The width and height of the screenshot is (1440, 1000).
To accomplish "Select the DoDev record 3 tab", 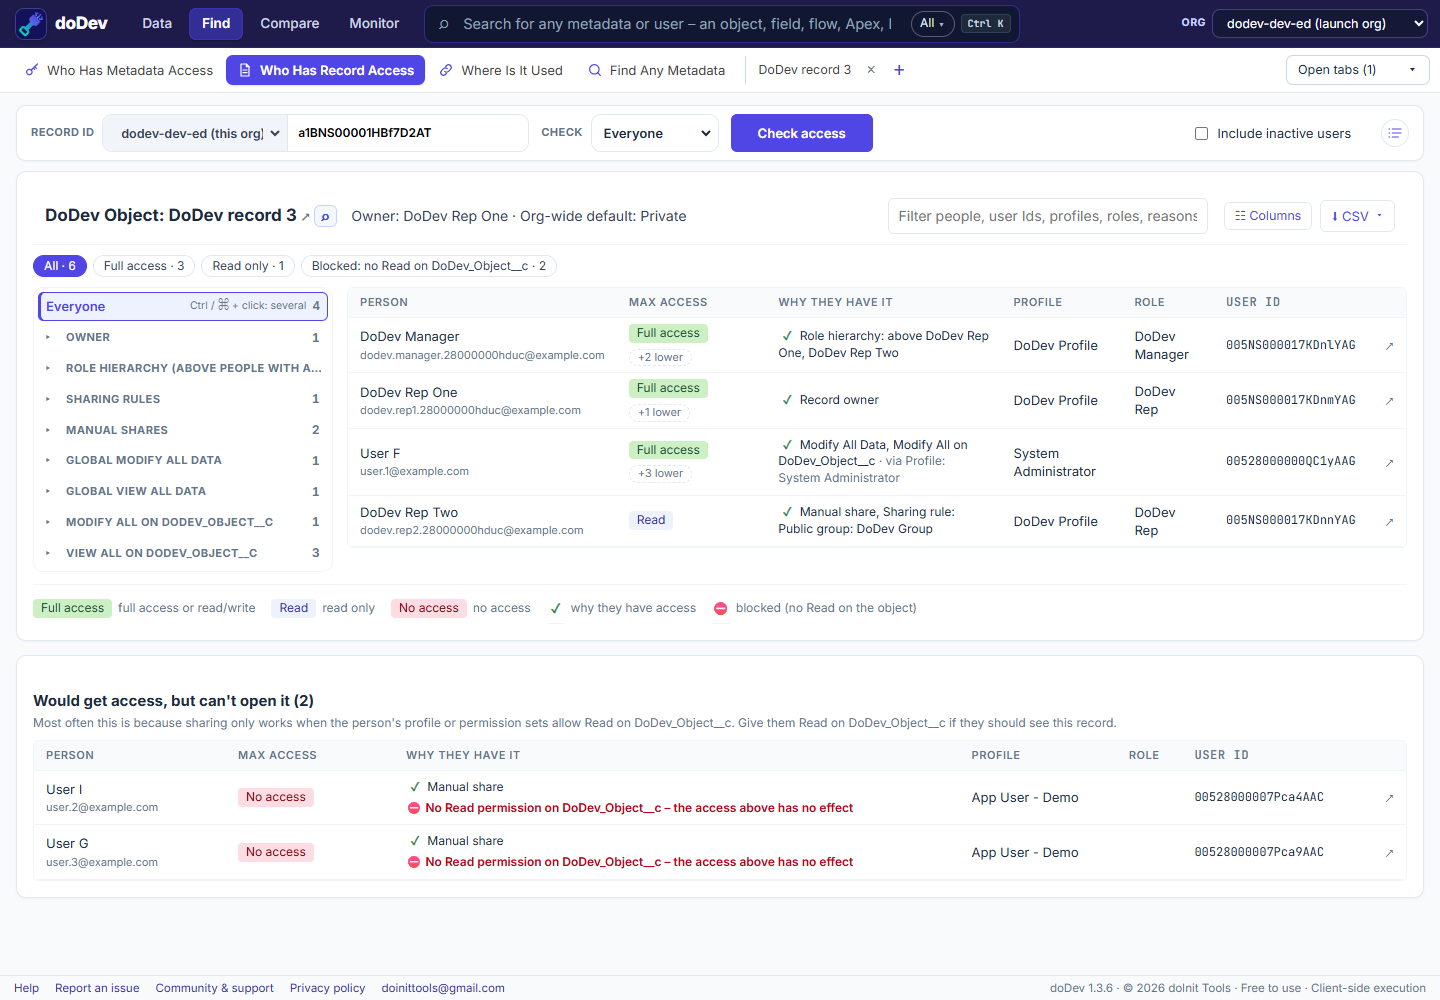I will (x=804, y=70).
